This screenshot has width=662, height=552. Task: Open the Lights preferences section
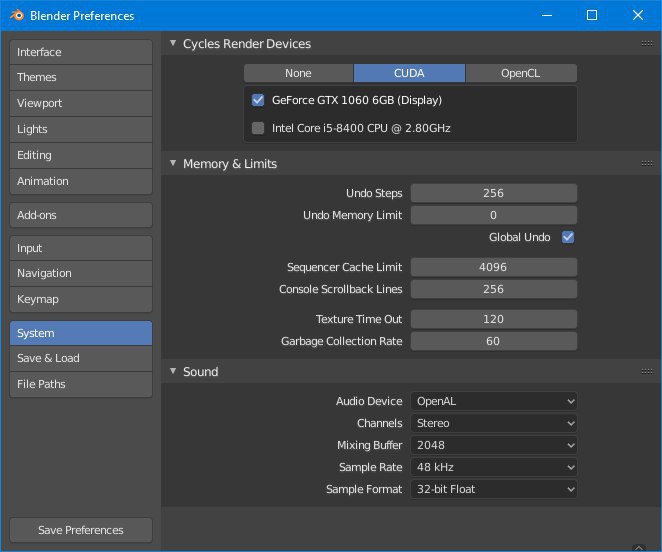(x=81, y=129)
